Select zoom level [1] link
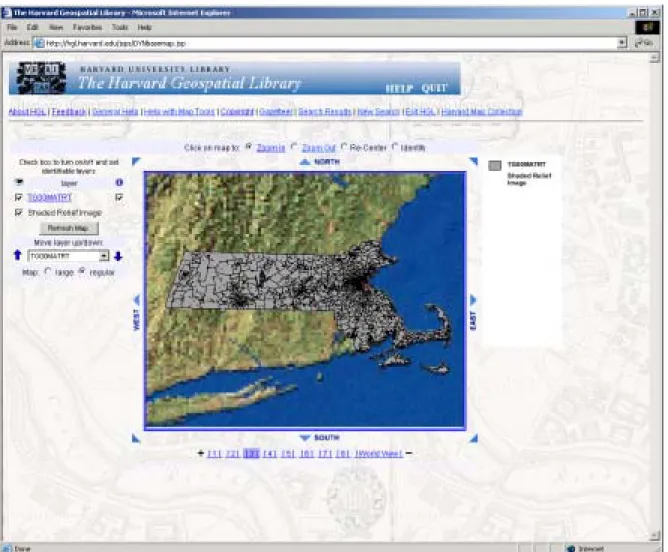This screenshot has width=668, height=552. [214, 454]
